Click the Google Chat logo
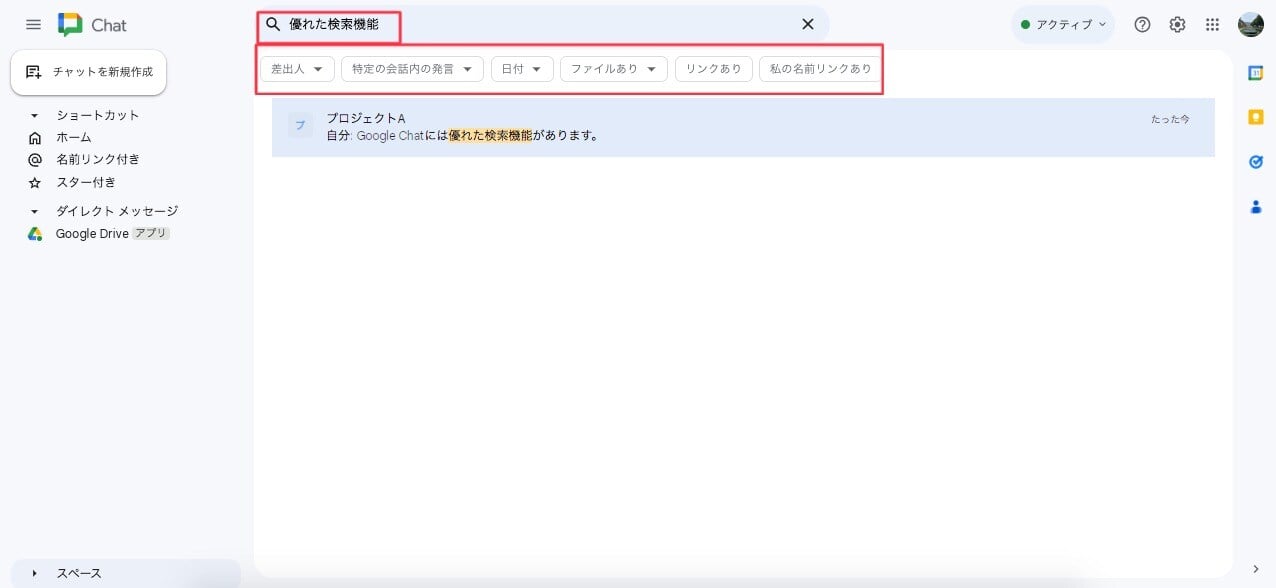This screenshot has height=588, width=1276. (x=92, y=25)
